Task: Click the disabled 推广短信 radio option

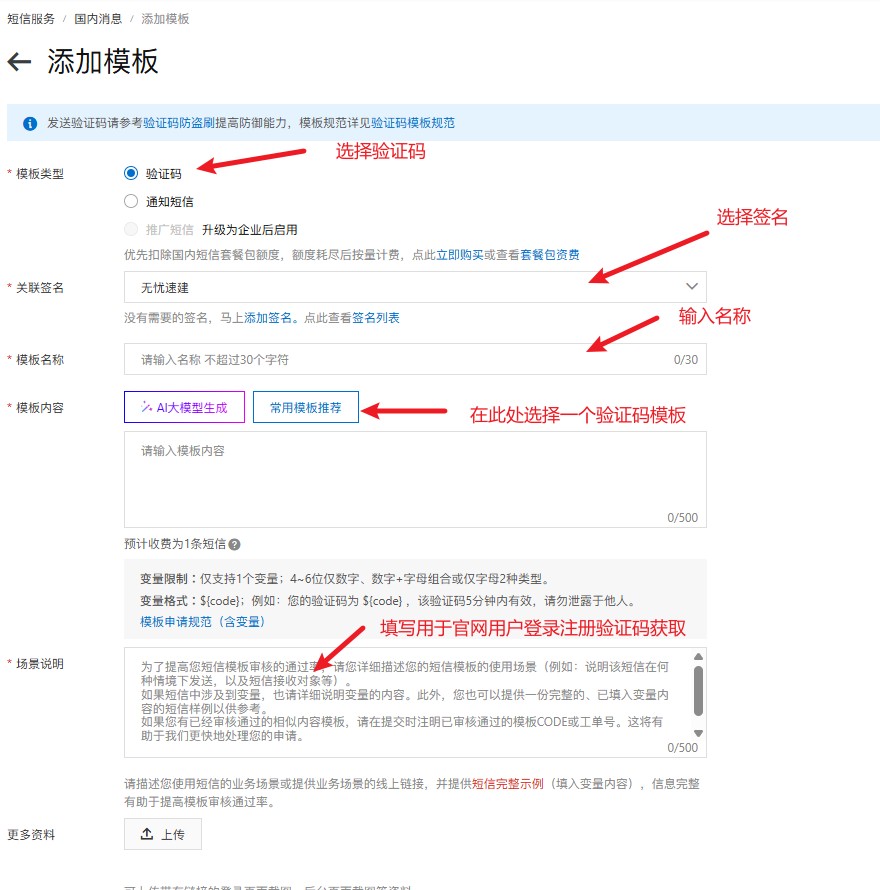Action: point(131,229)
